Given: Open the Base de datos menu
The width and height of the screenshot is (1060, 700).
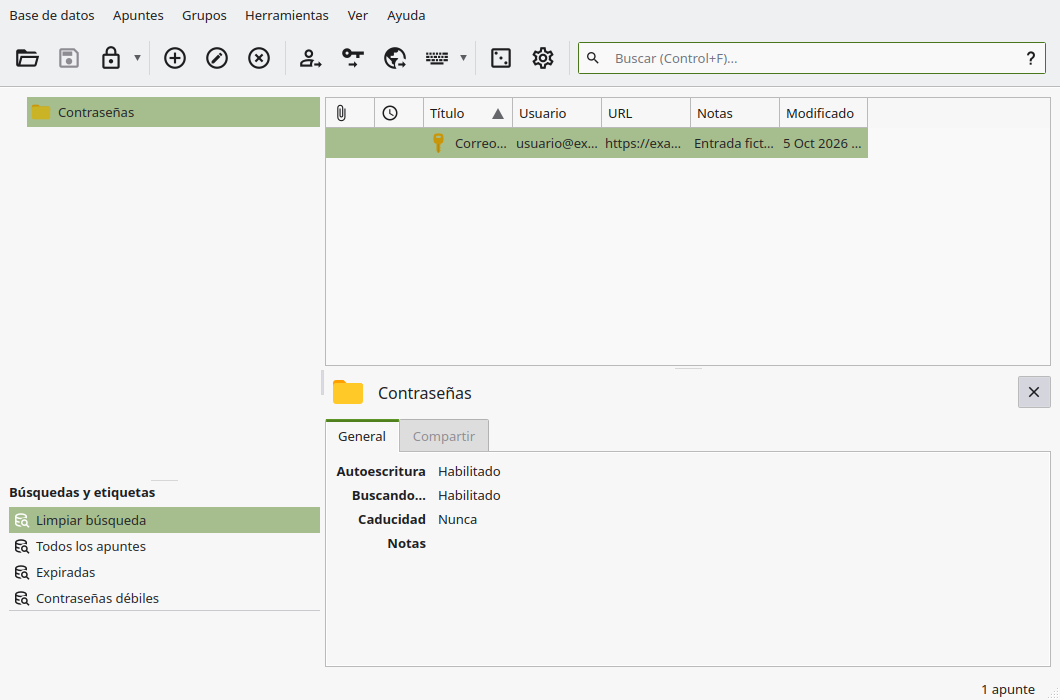Looking at the screenshot, I should [52, 16].
